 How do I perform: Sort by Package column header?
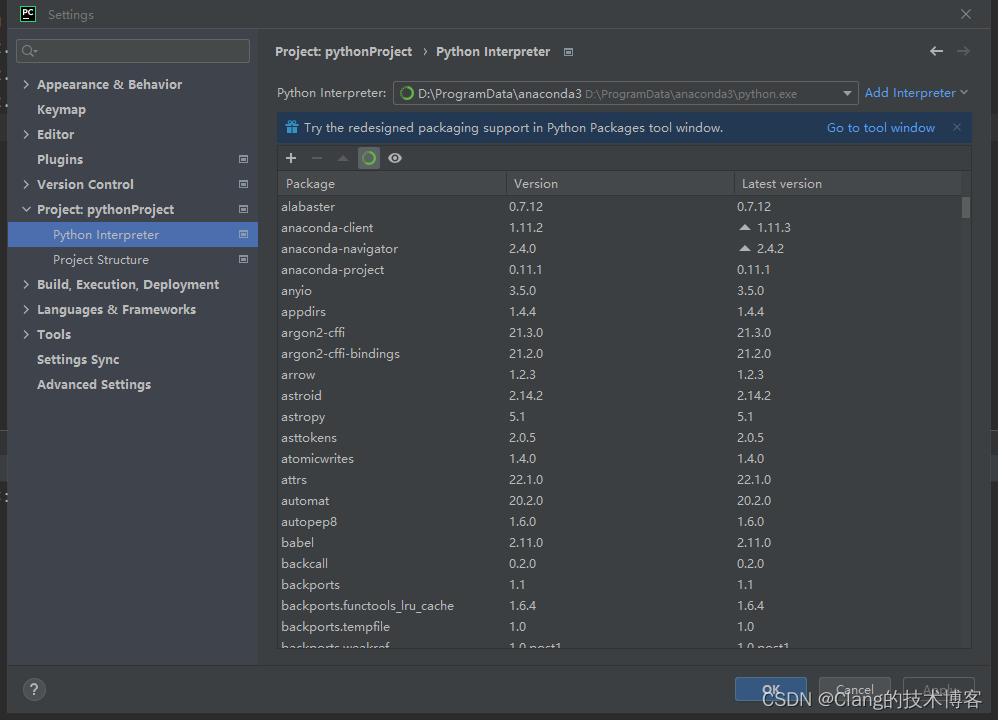pos(392,183)
